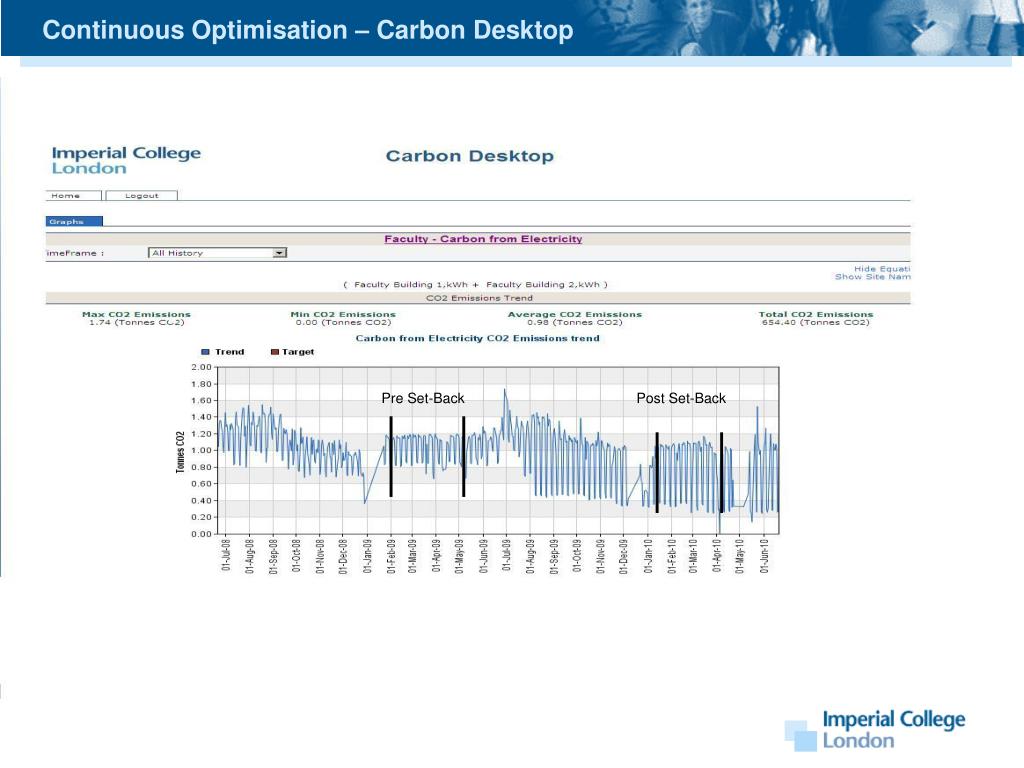Switch to the Graphs tab
This screenshot has width=1024, height=768.
point(74,221)
